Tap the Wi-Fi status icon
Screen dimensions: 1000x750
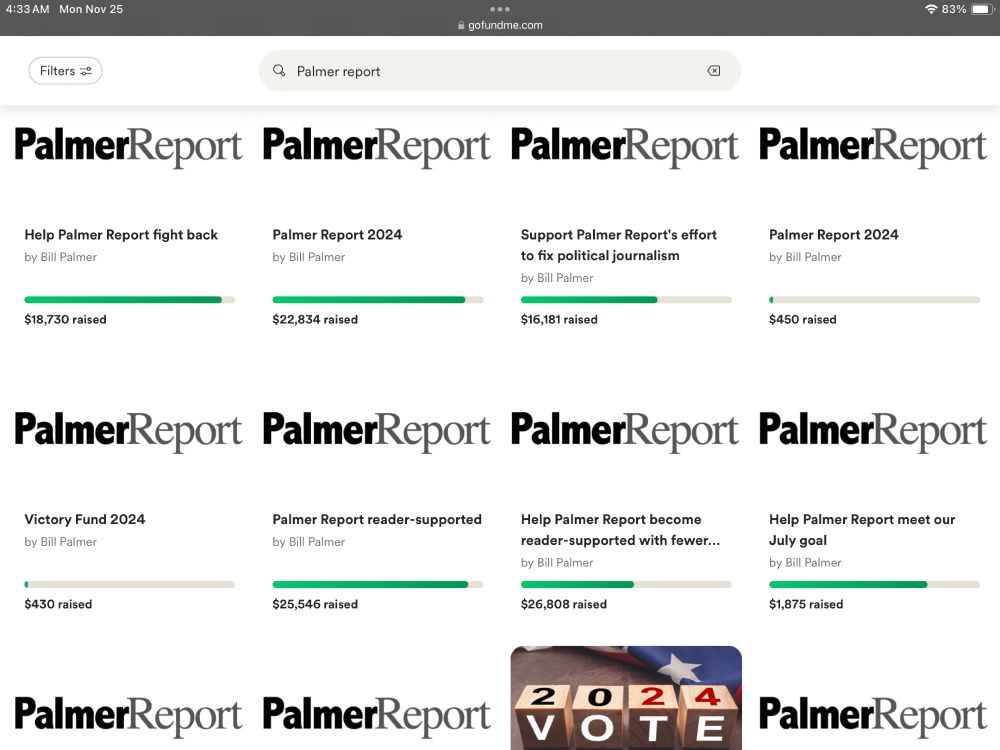coord(931,9)
